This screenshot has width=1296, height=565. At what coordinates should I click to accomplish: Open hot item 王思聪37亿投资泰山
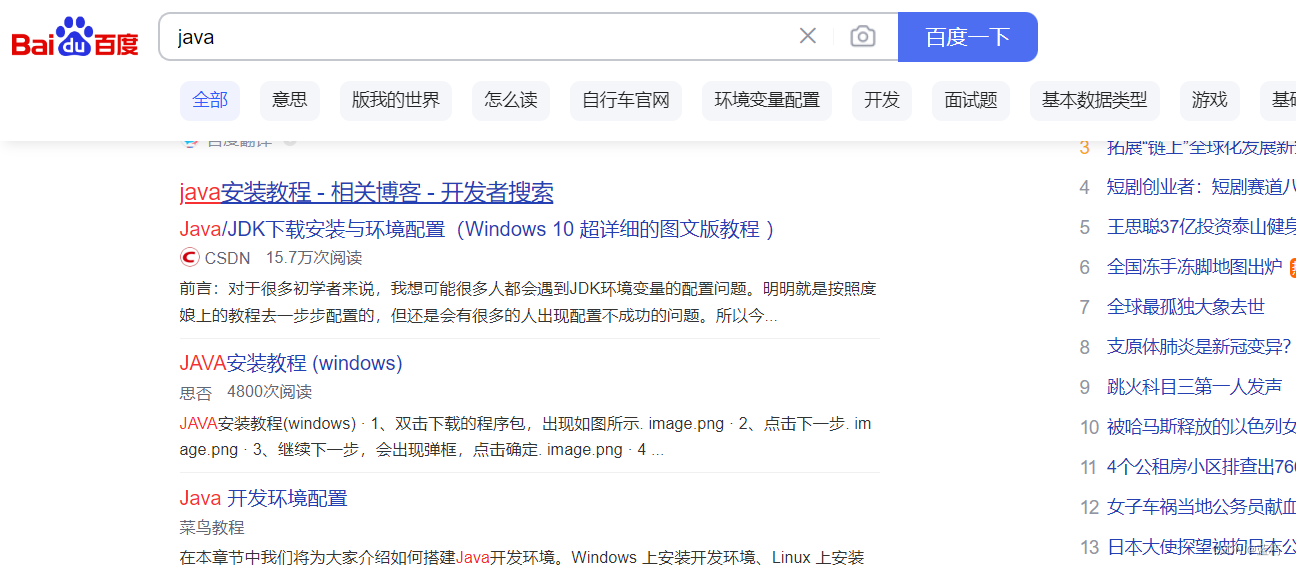tap(1201, 227)
